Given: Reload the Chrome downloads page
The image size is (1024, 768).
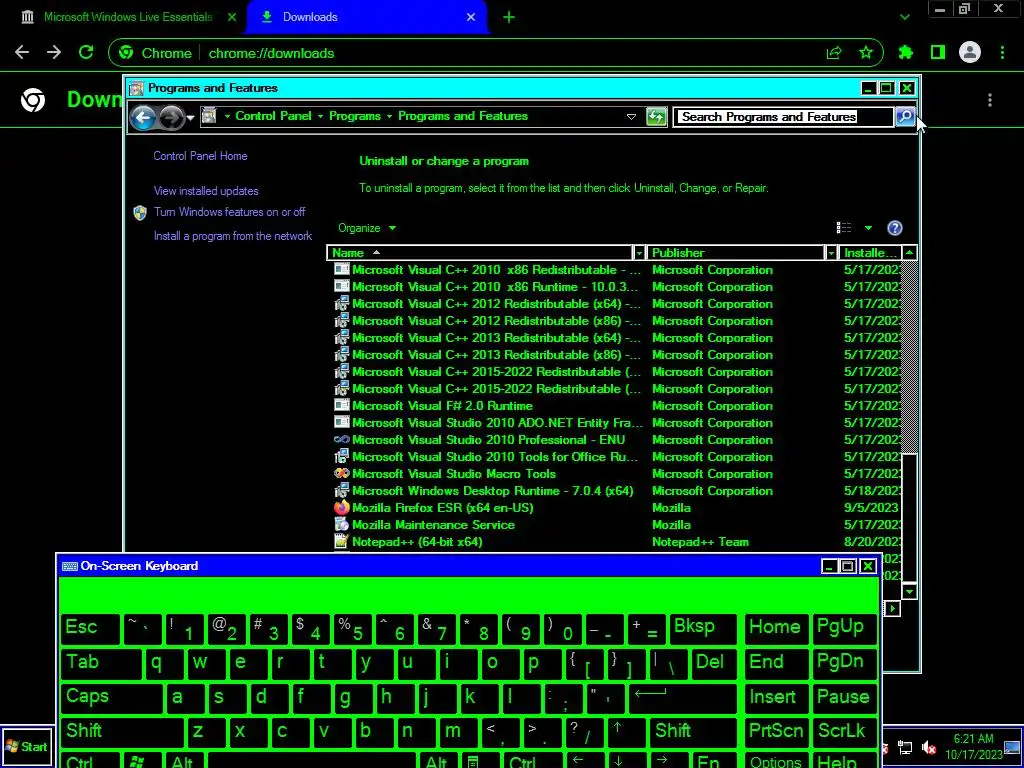Looking at the screenshot, I should 86,53.
